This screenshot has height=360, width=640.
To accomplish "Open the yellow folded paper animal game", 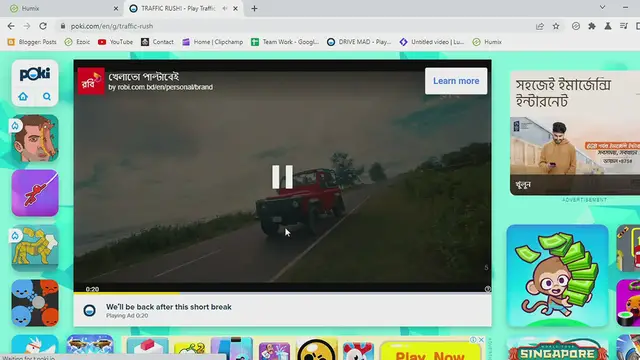I will tap(35, 248).
